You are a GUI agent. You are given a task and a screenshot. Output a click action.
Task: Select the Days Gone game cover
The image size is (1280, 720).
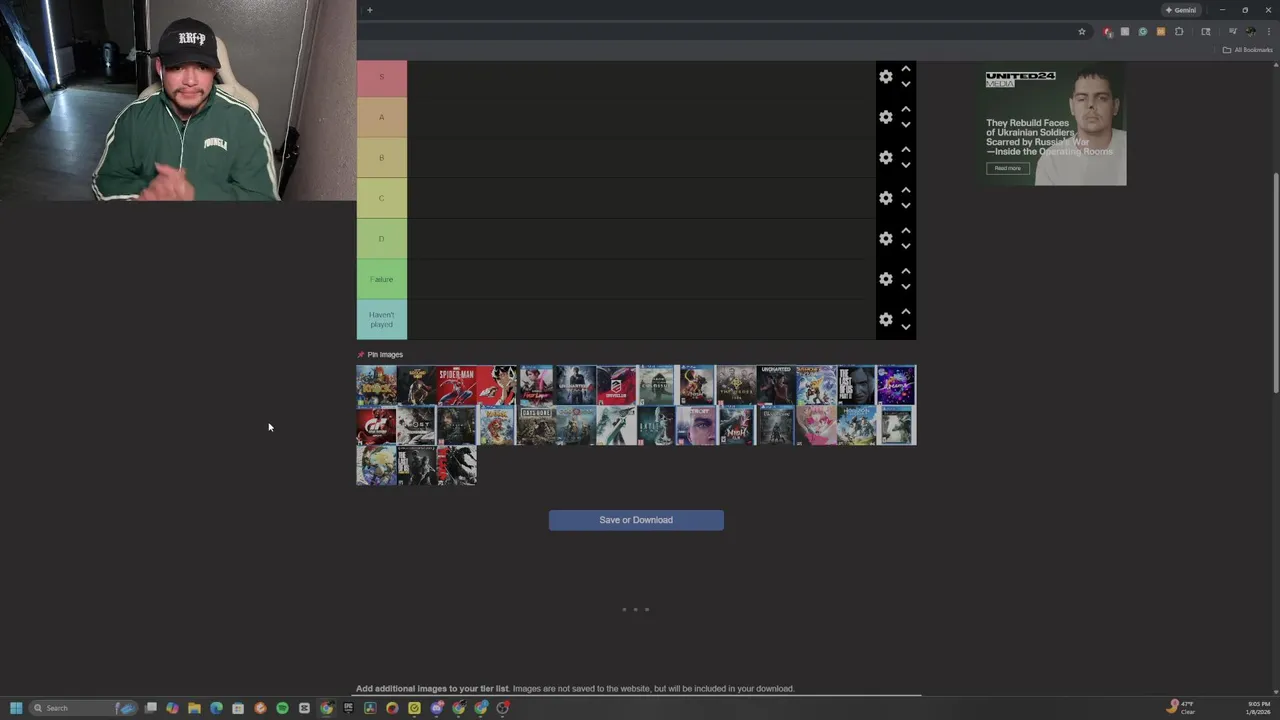tap(536, 425)
